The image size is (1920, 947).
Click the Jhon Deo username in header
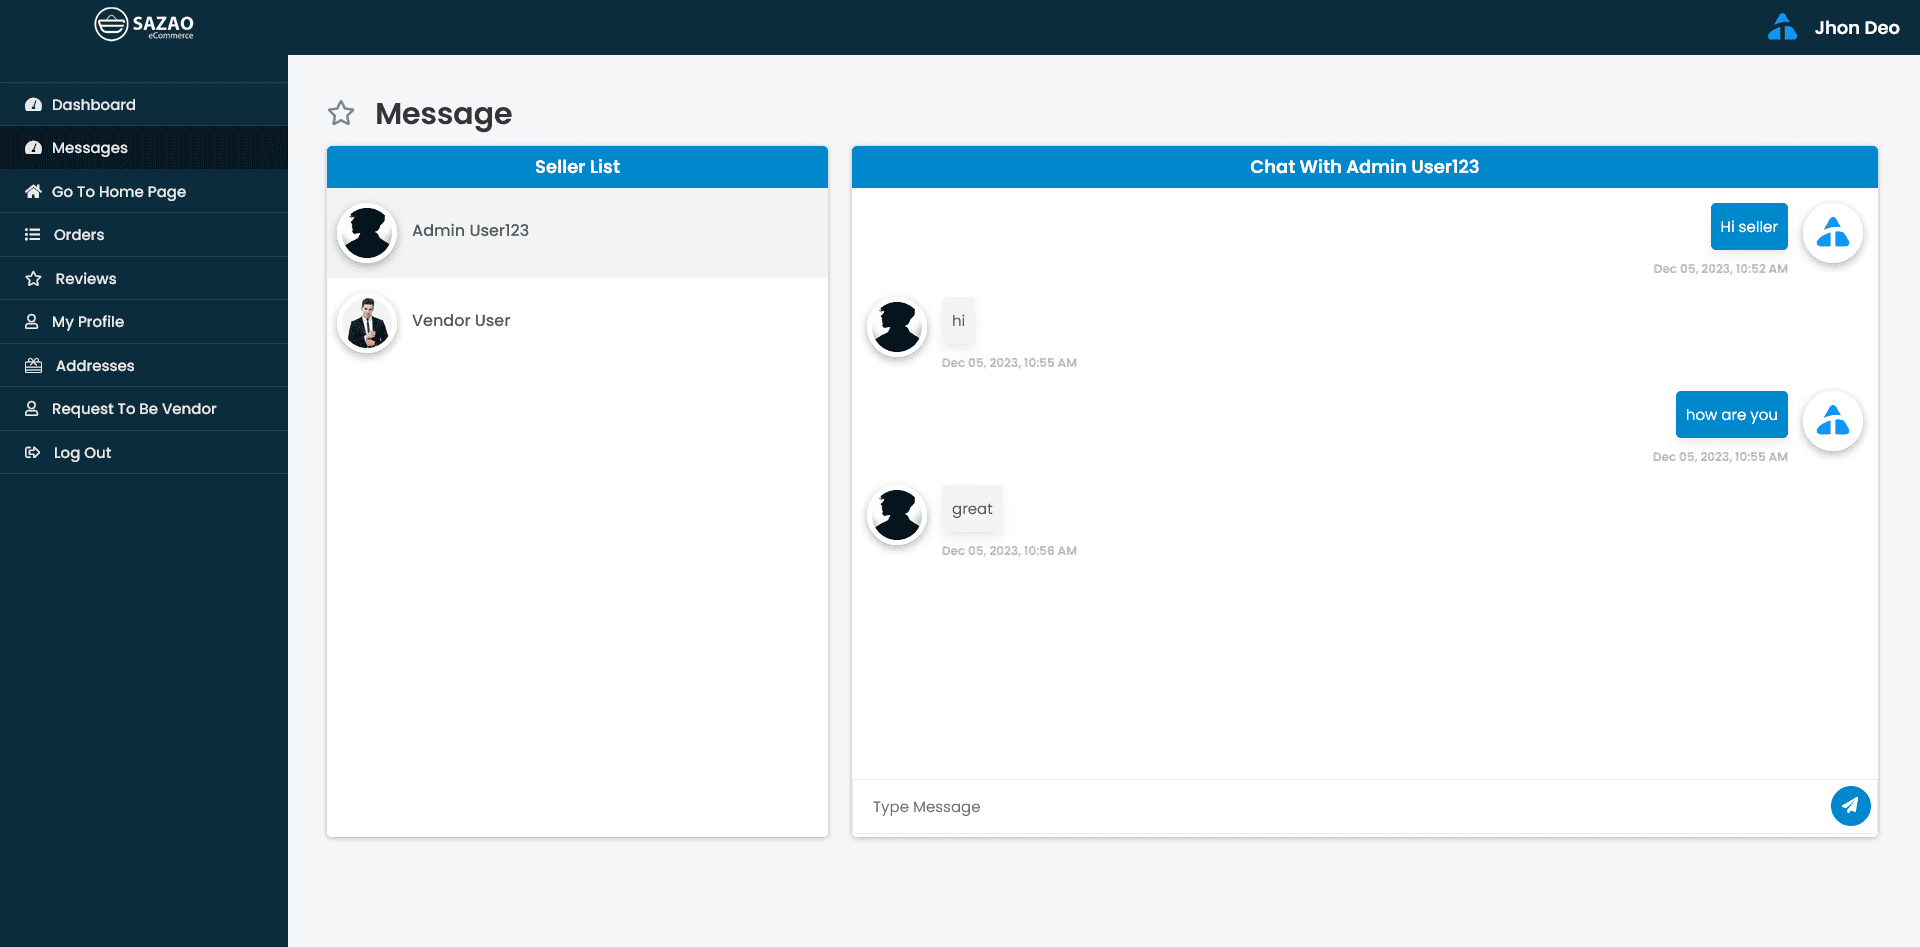pyautogui.click(x=1857, y=28)
